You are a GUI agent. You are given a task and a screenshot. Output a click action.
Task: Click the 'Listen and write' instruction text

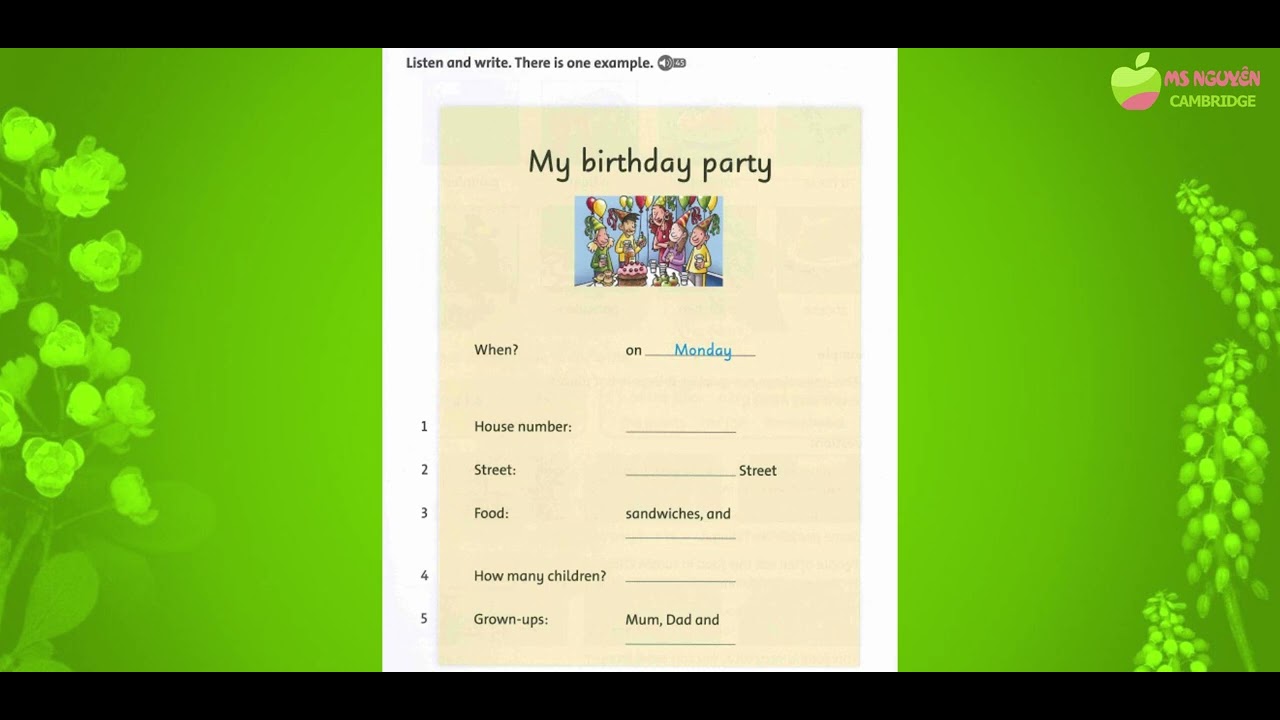(x=529, y=63)
